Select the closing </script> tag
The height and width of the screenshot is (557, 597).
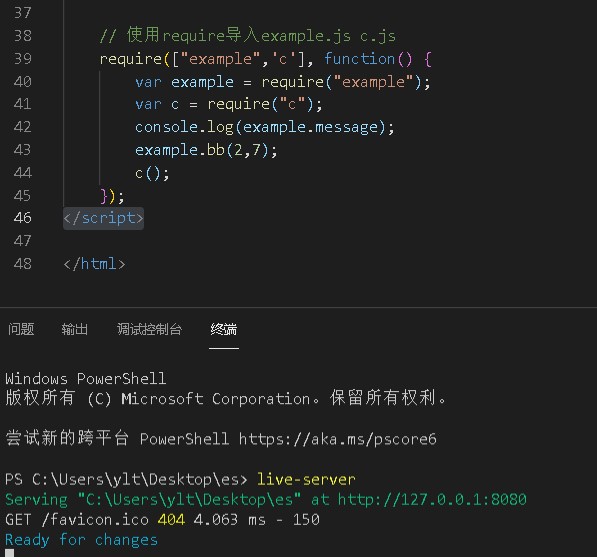103,218
